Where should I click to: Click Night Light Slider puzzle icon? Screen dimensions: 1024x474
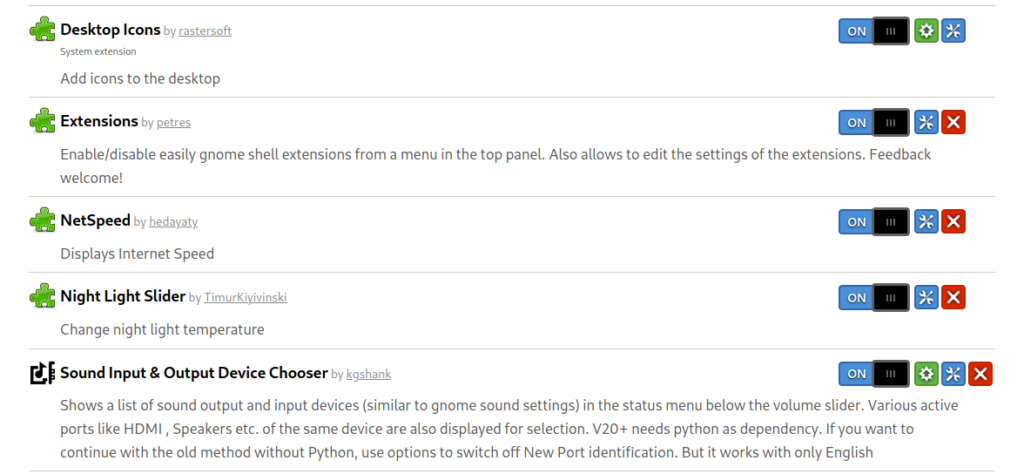point(42,296)
